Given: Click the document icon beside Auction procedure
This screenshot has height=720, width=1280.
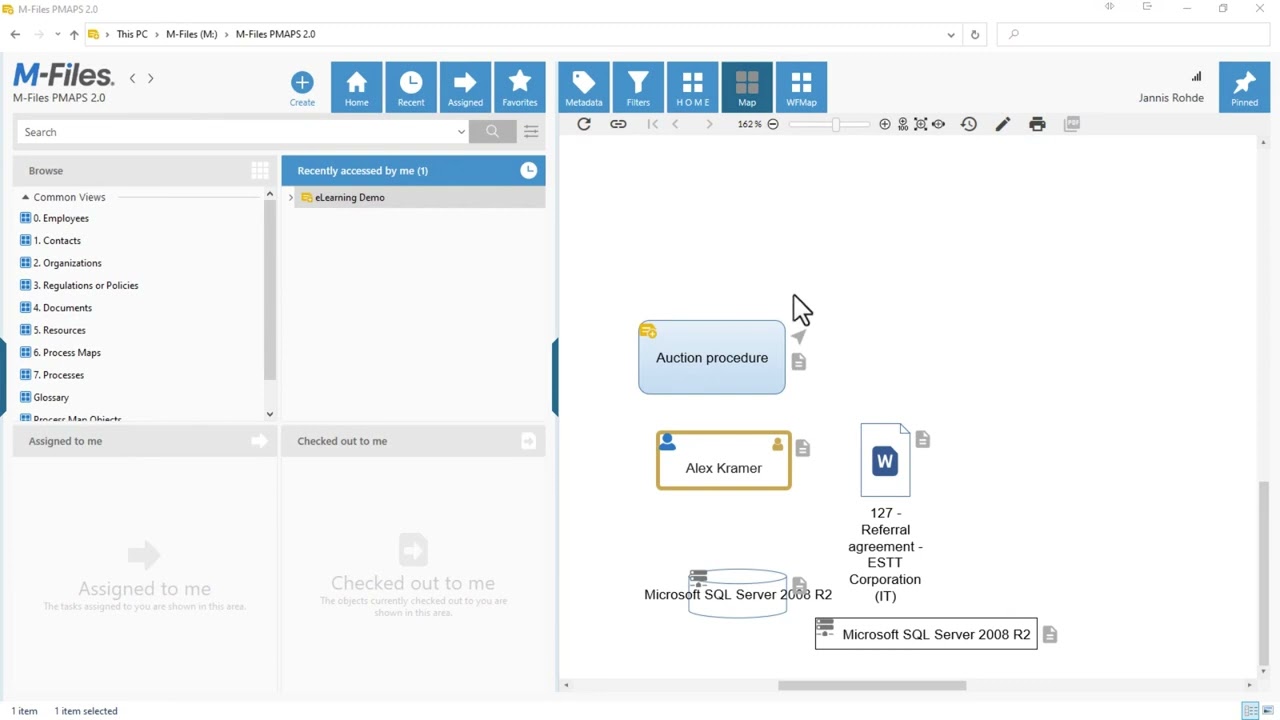Looking at the screenshot, I should pyautogui.click(x=798, y=361).
